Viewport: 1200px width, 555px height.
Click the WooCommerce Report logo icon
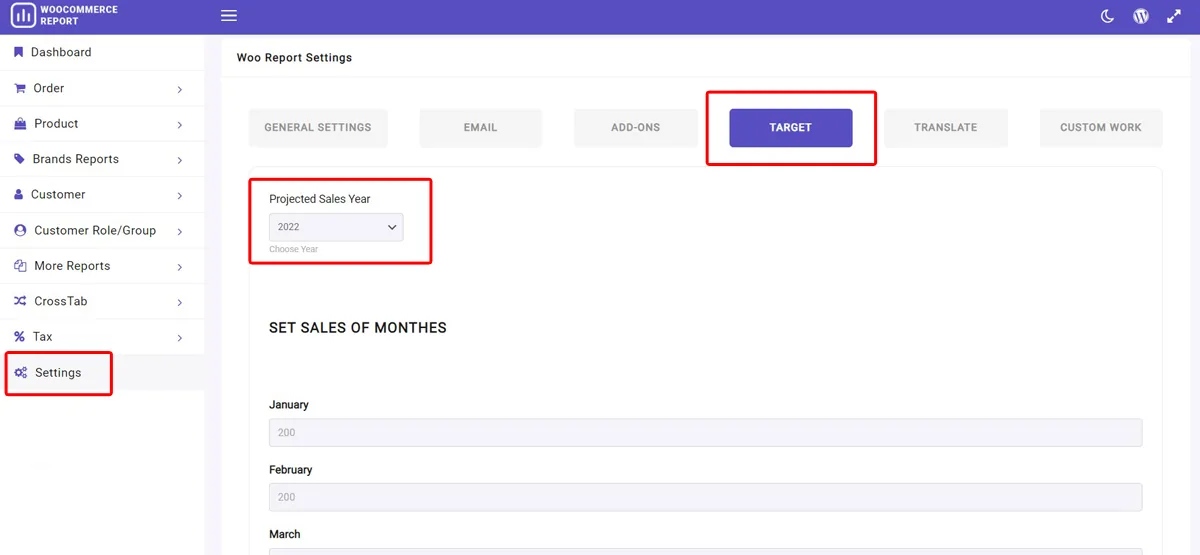(22, 15)
